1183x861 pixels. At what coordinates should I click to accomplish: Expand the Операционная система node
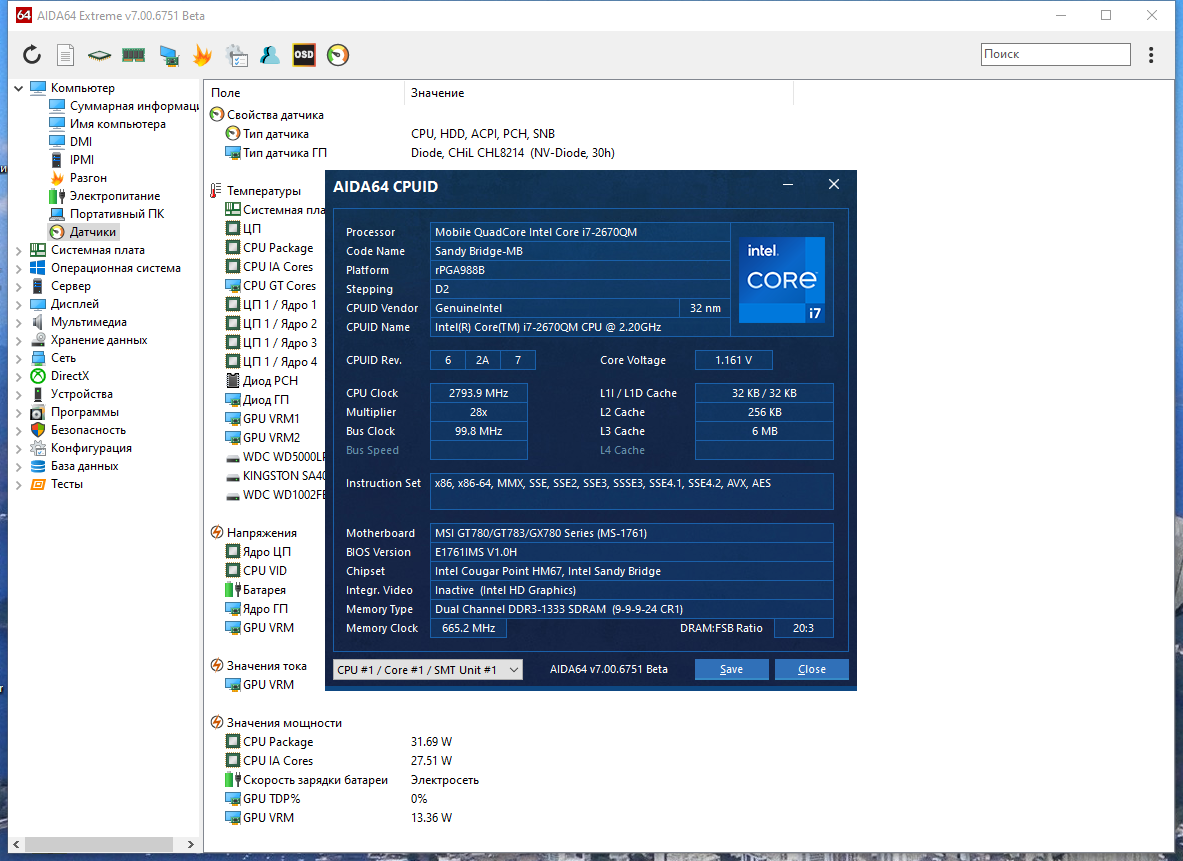pos(18,269)
